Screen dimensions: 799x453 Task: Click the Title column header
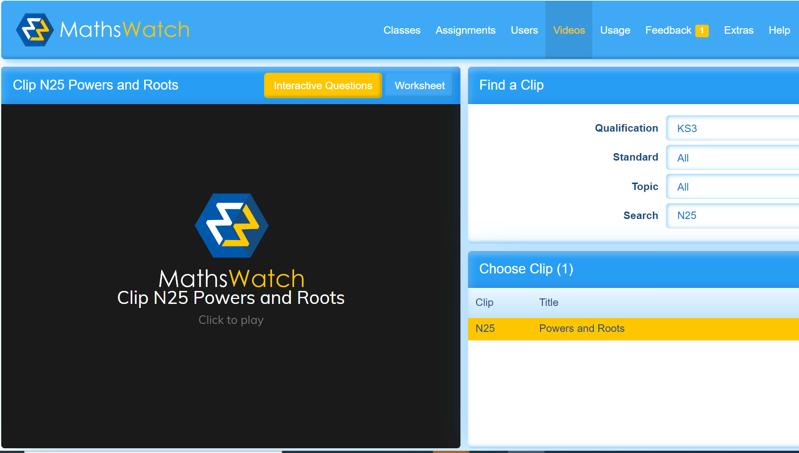(548, 303)
